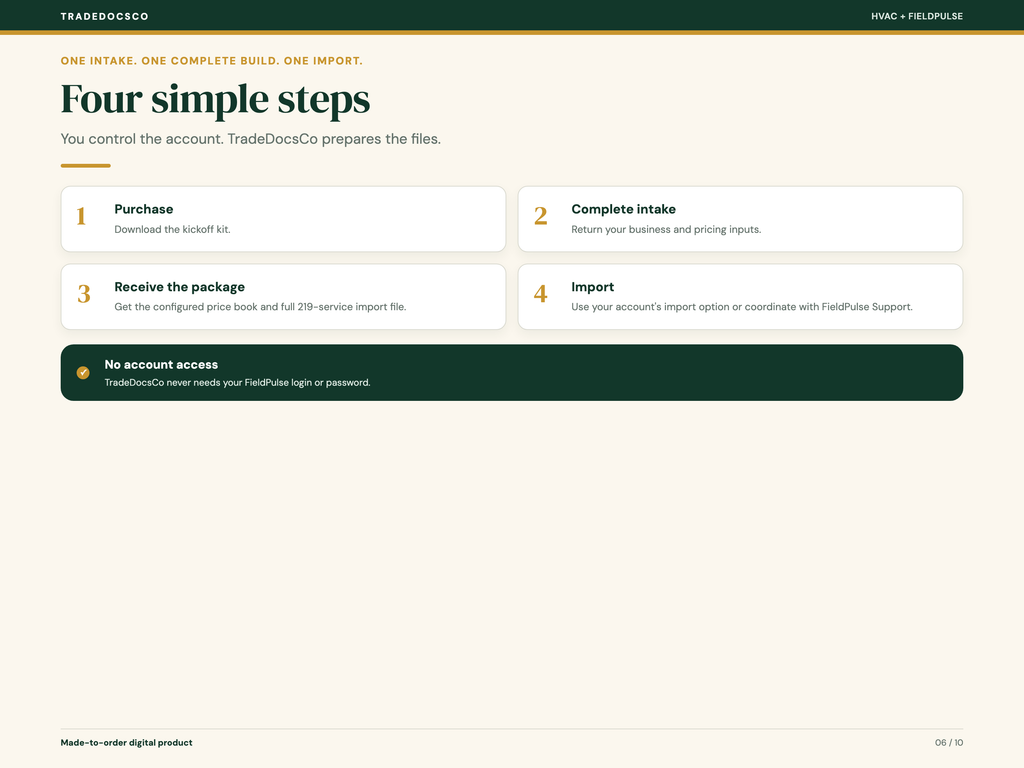Click the gold number 4 step icon

point(541,294)
